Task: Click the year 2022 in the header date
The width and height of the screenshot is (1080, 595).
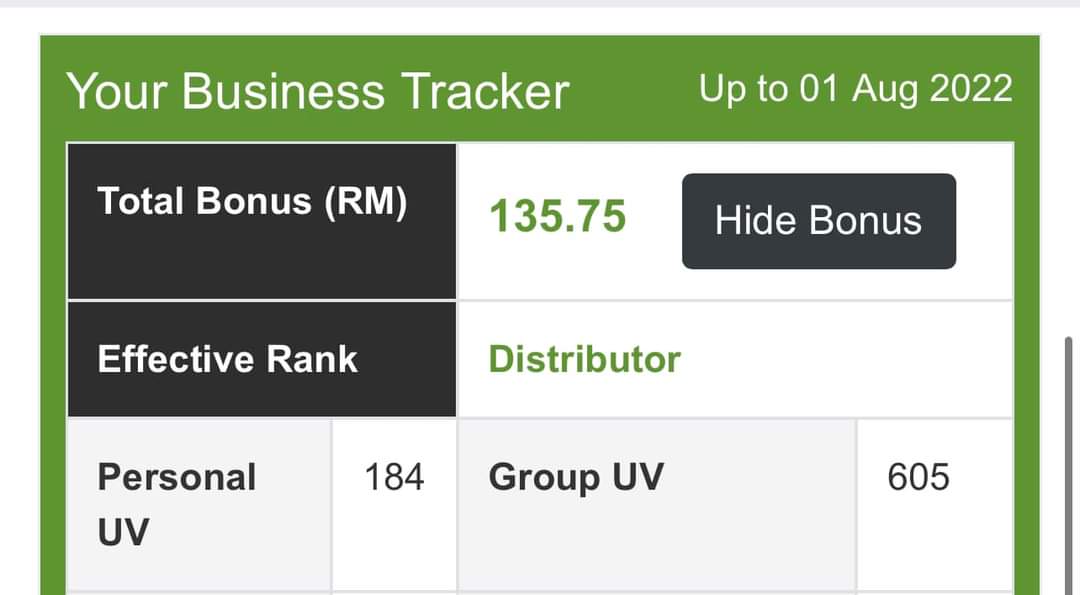Action: click(x=971, y=89)
